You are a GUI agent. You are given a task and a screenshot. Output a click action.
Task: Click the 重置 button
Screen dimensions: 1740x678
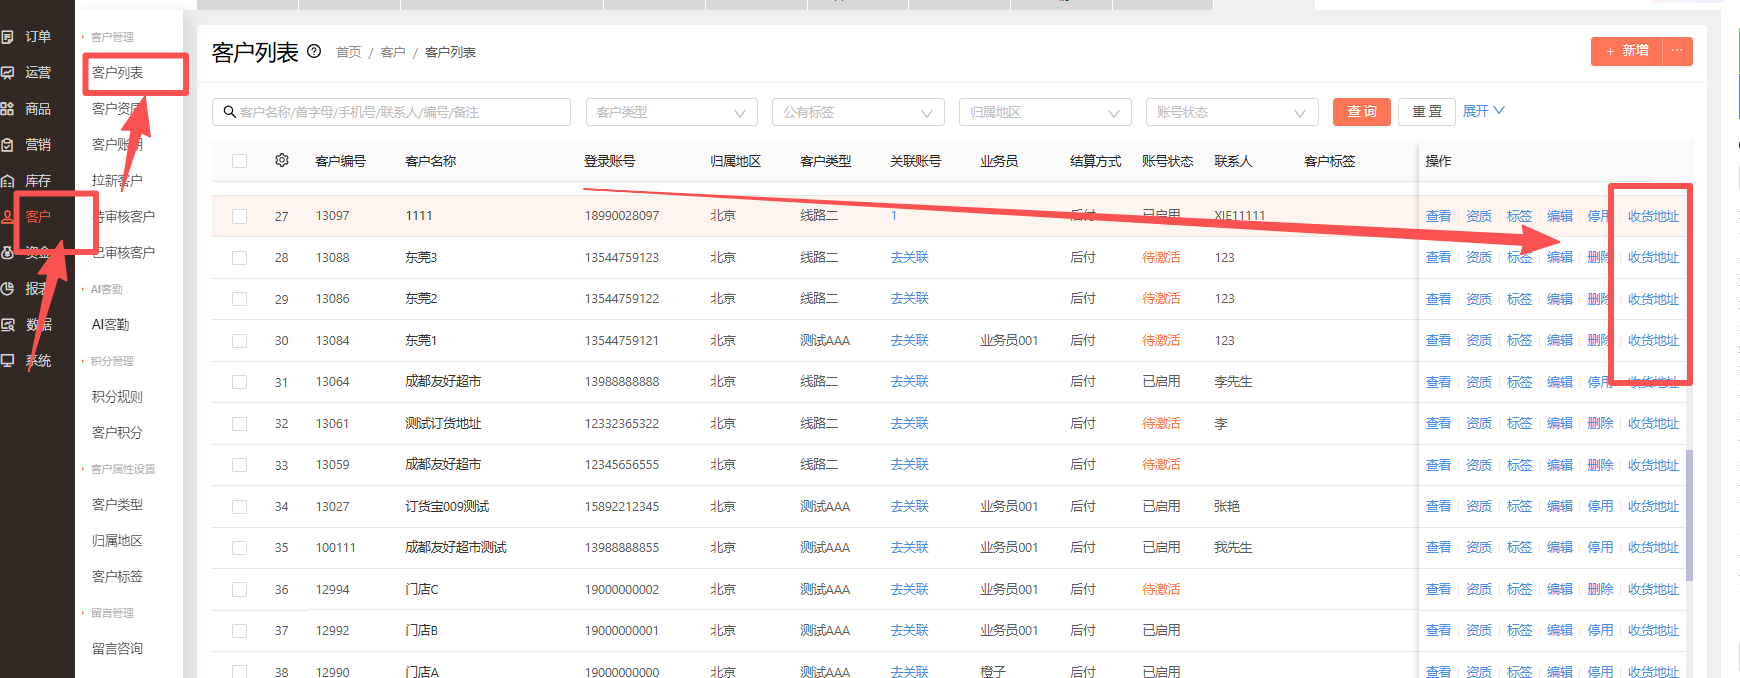(1427, 112)
